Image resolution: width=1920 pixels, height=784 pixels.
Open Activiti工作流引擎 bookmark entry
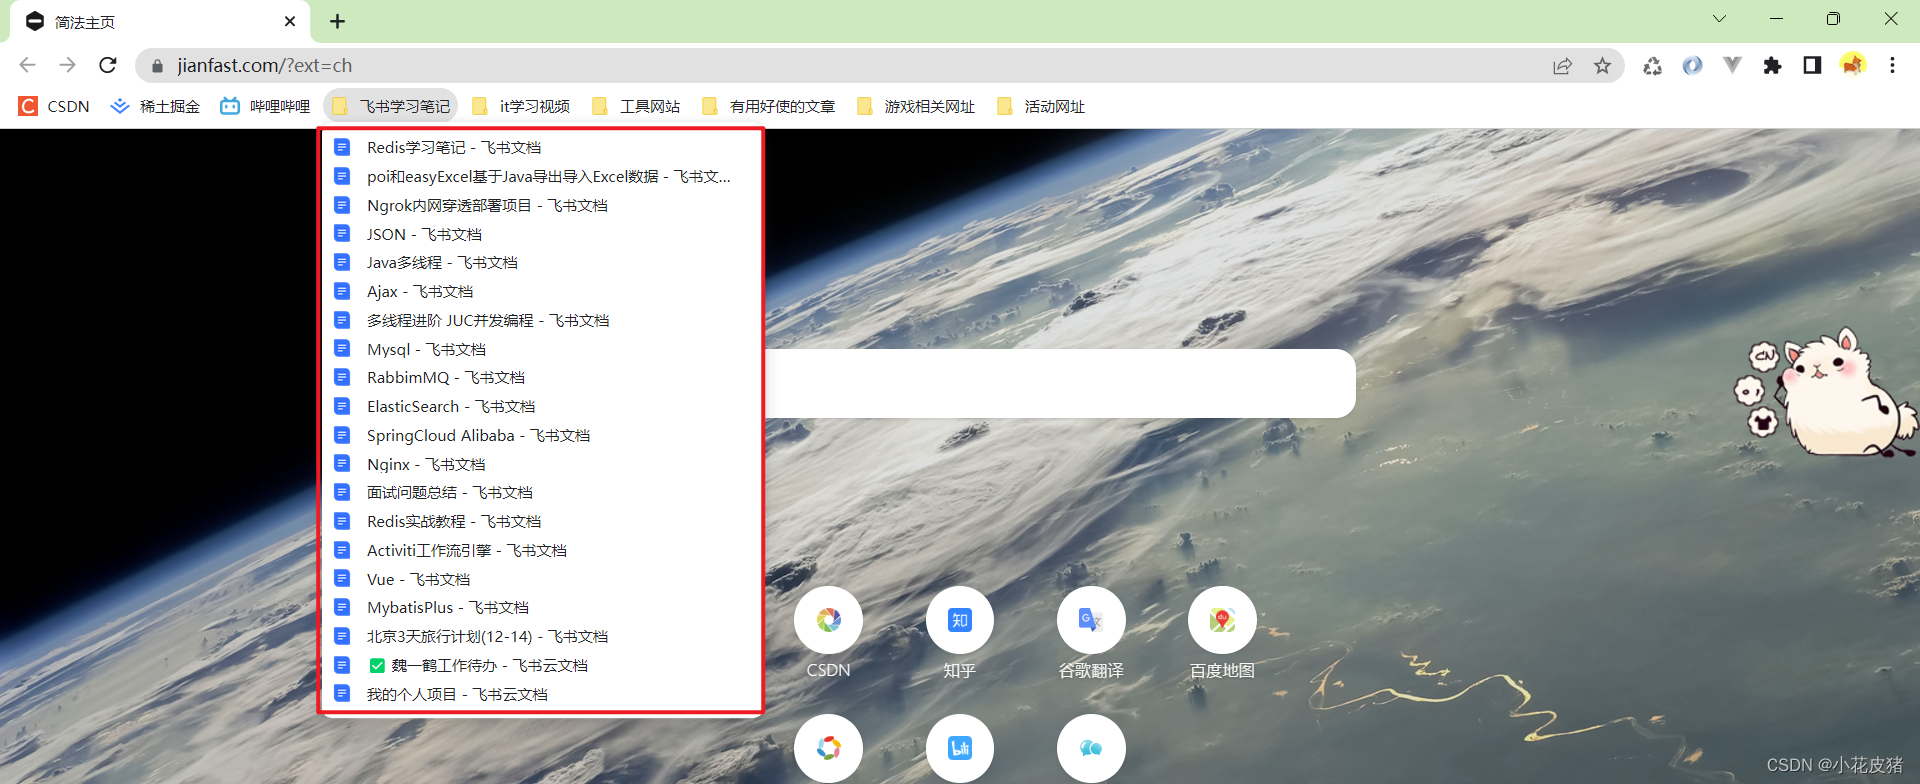(x=540, y=550)
